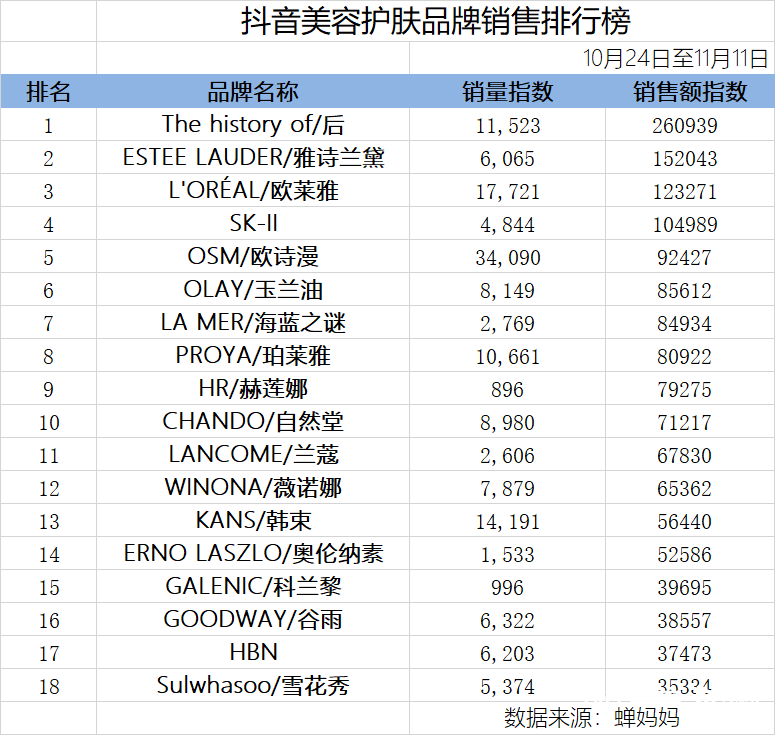Screen dimensions: 775x735
Task: Select the ESTEE LAUDER/雅诗兰黛 cell
Action: (x=253, y=158)
